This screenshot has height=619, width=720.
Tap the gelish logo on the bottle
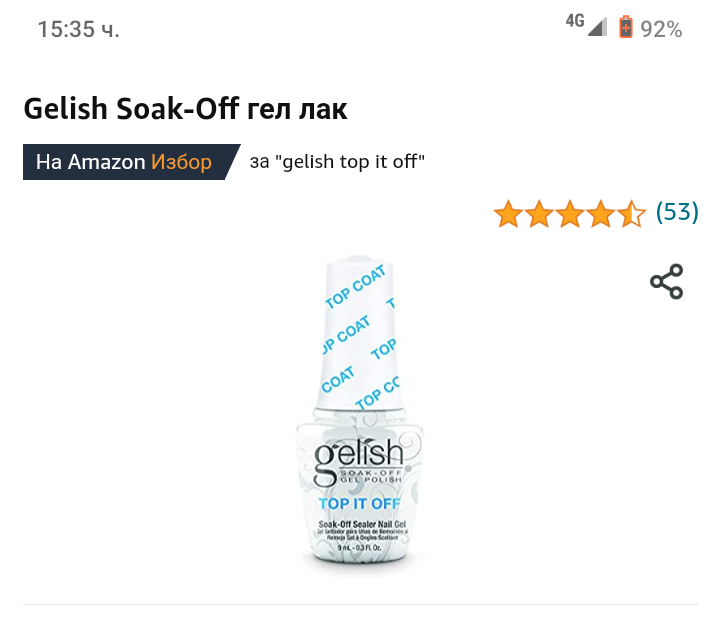(x=359, y=456)
